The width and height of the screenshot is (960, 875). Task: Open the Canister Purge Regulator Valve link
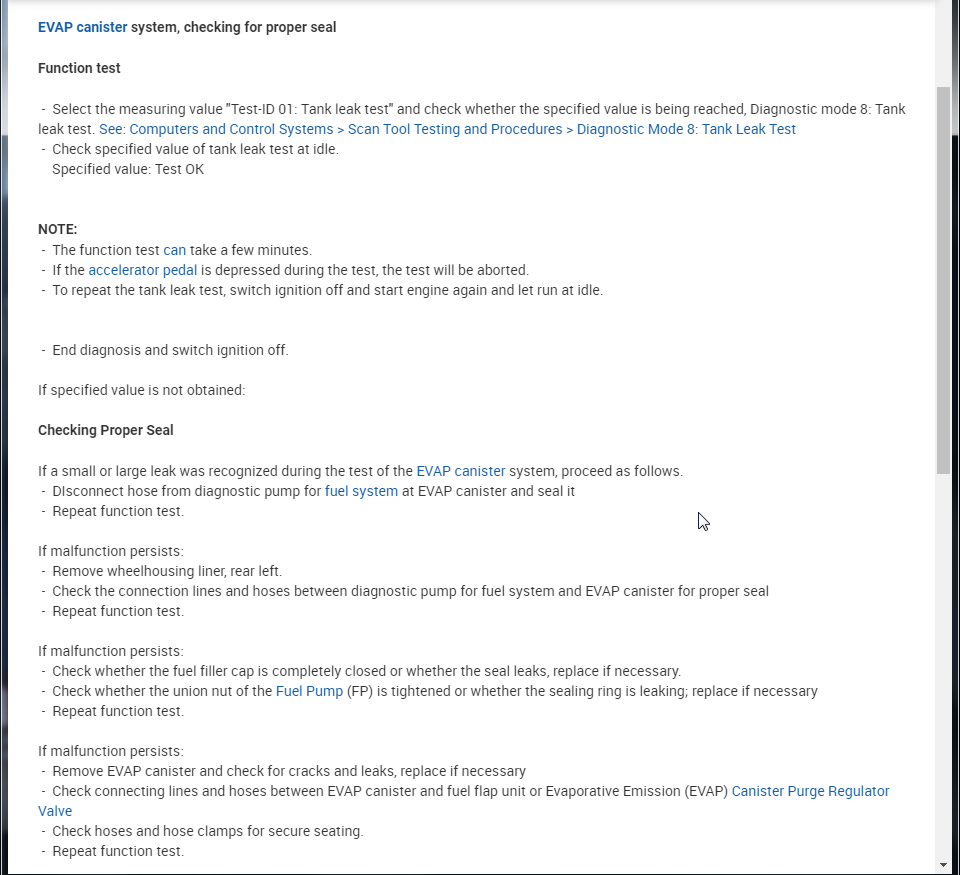810,791
